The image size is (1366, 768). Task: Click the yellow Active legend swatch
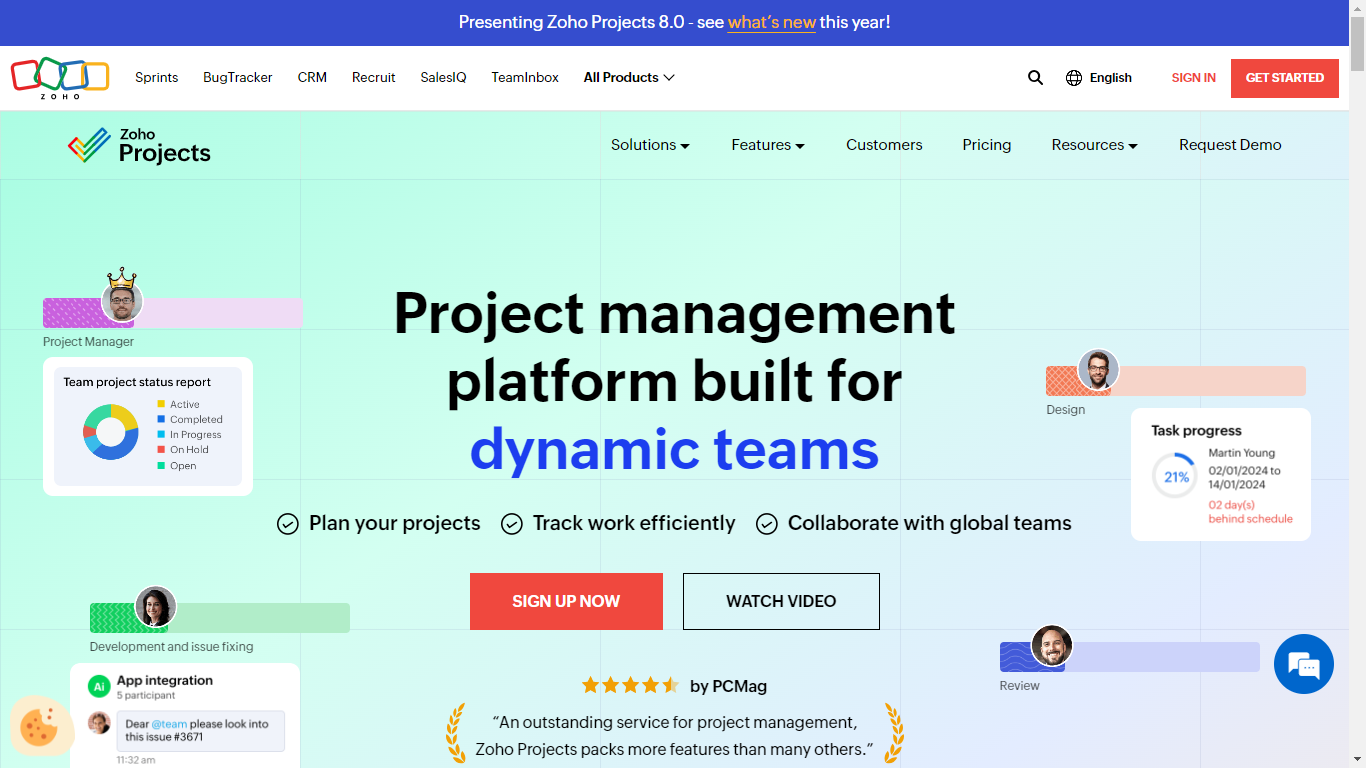coord(161,404)
